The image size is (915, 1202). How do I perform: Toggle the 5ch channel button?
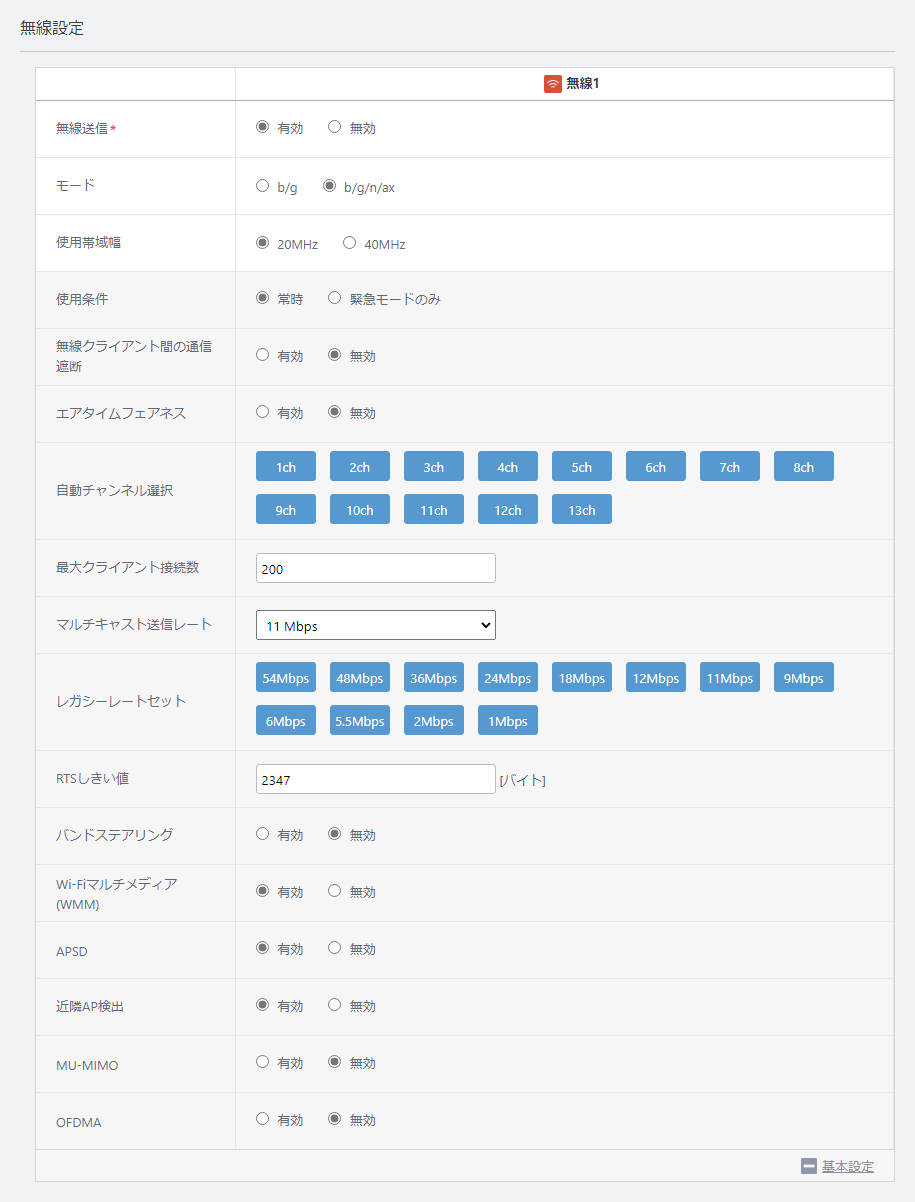(582, 466)
